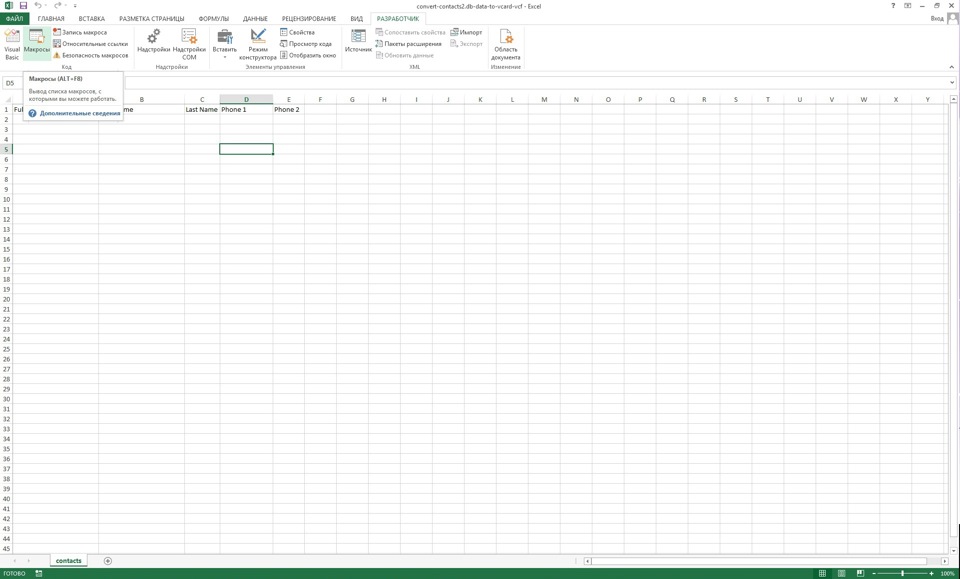Open Область документа panel

[x=506, y=44]
